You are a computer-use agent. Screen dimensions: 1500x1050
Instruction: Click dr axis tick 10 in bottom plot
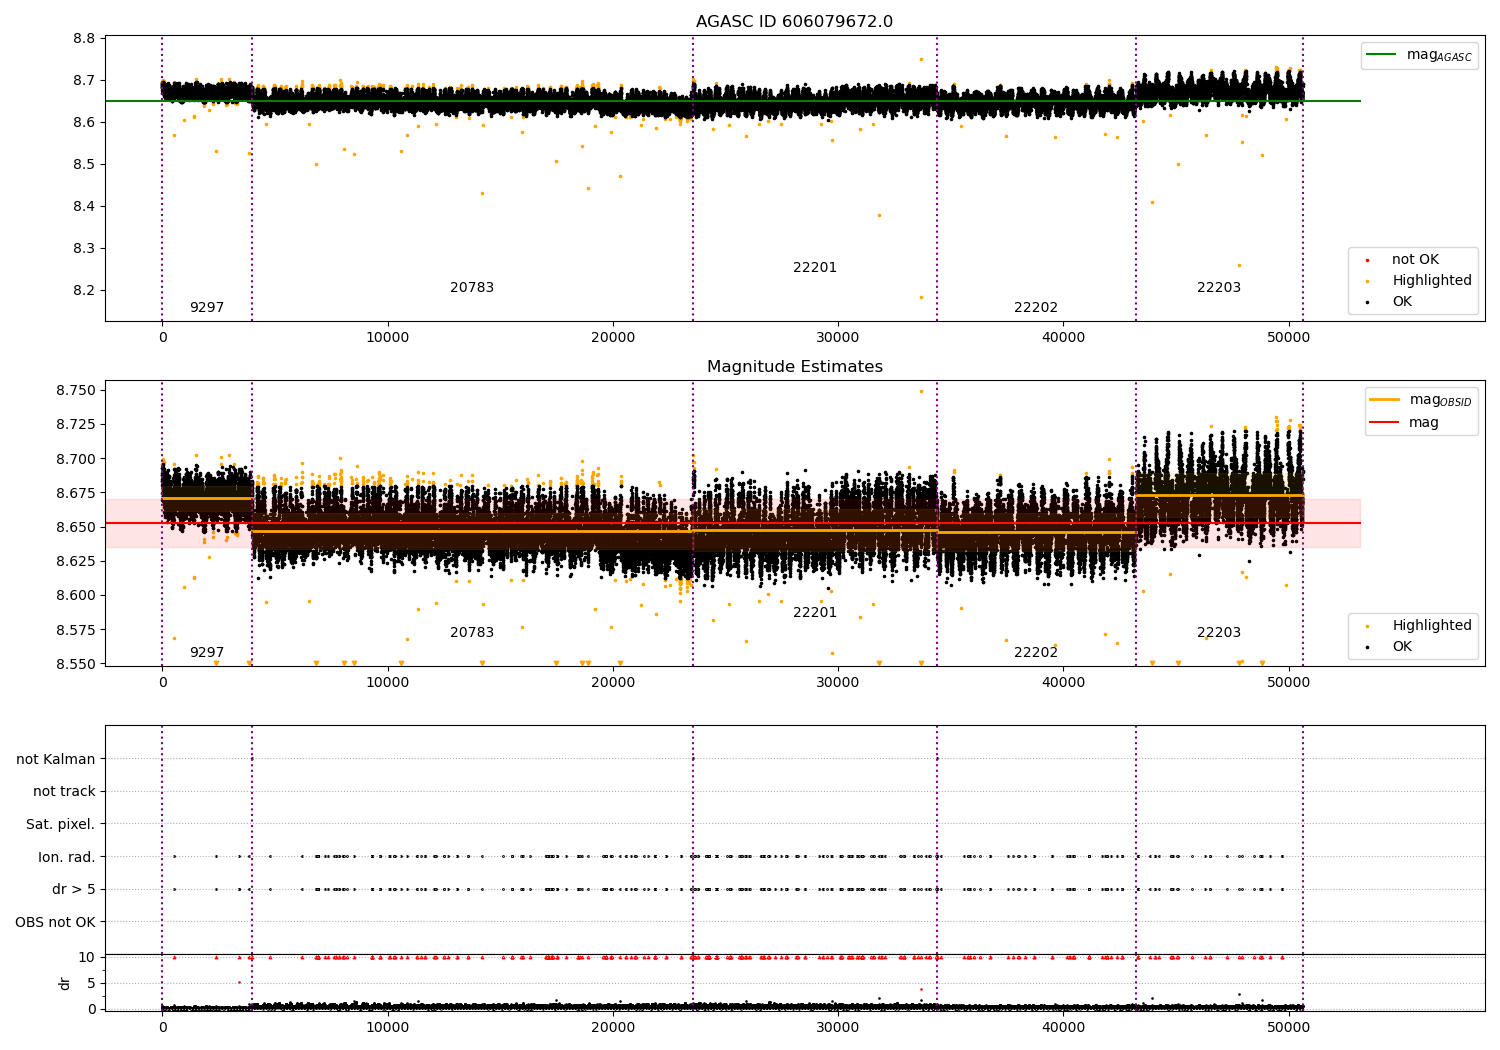point(87,958)
